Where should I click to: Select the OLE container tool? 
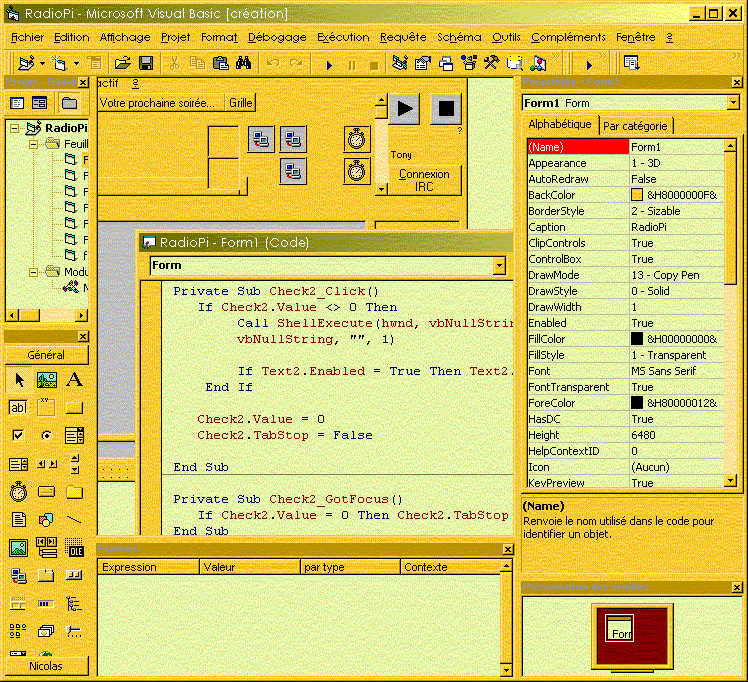pos(74,548)
